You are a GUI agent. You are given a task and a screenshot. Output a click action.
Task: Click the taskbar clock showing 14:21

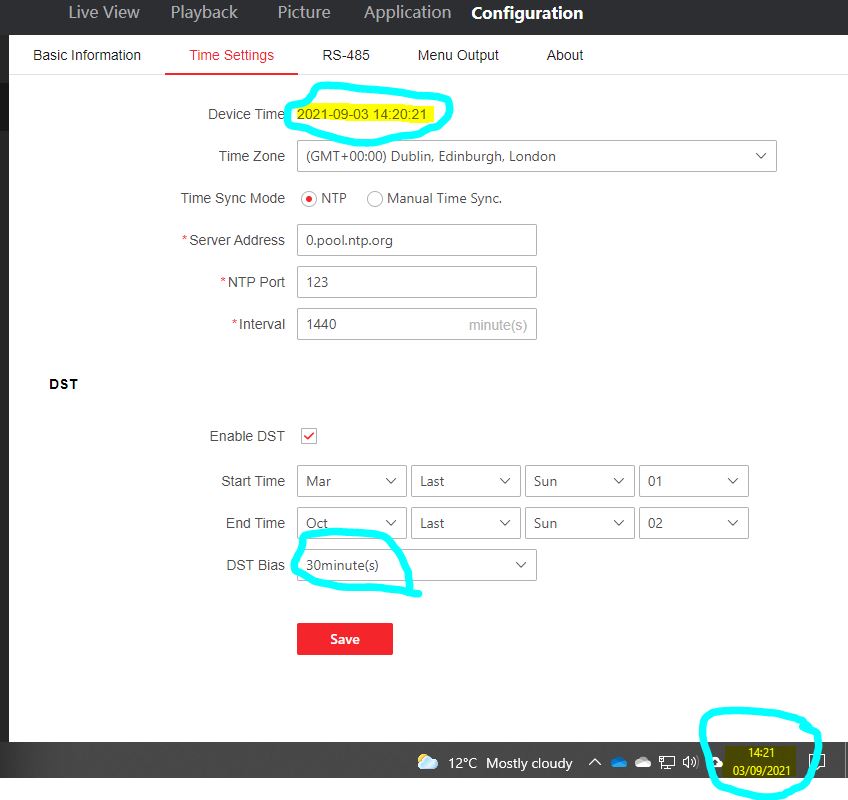761,761
